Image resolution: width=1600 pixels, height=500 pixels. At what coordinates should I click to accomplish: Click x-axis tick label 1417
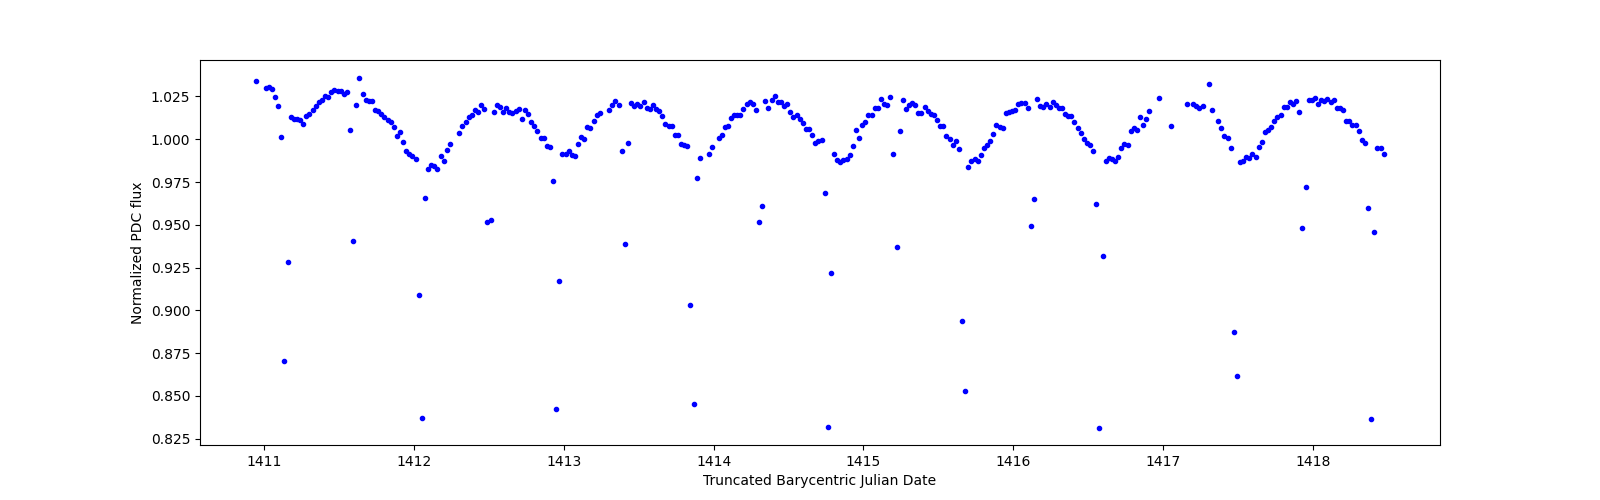pyautogui.click(x=1163, y=461)
